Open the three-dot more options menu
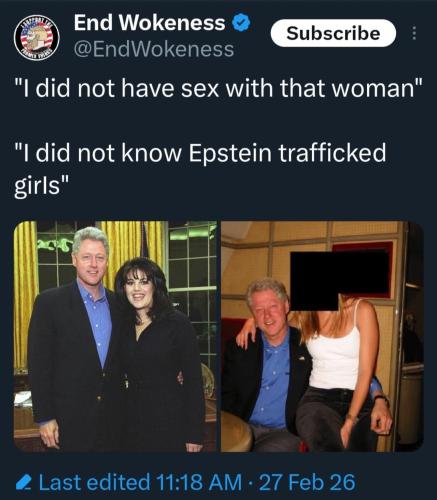437x500 pixels. click(x=414, y=33)
